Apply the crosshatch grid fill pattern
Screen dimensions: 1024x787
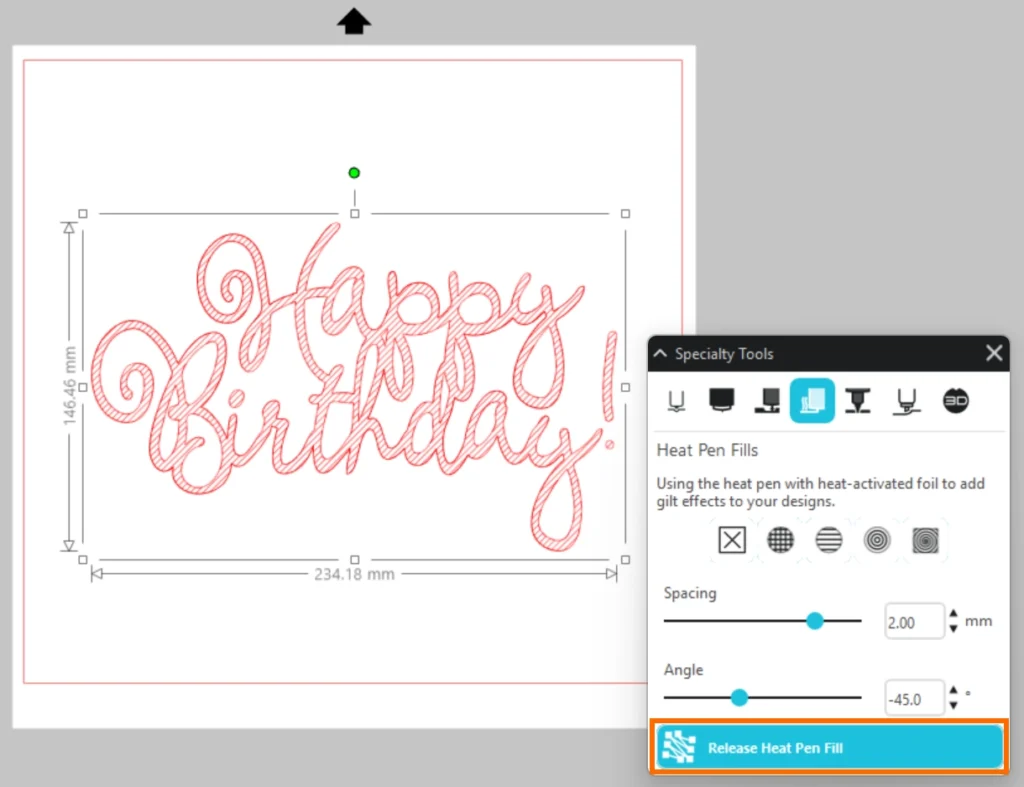coord(780,541)
